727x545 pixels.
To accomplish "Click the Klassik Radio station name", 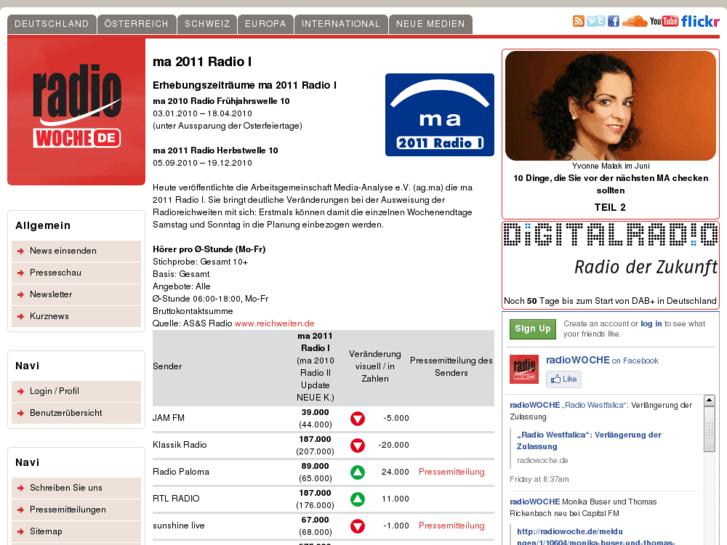I will [180, 445].
